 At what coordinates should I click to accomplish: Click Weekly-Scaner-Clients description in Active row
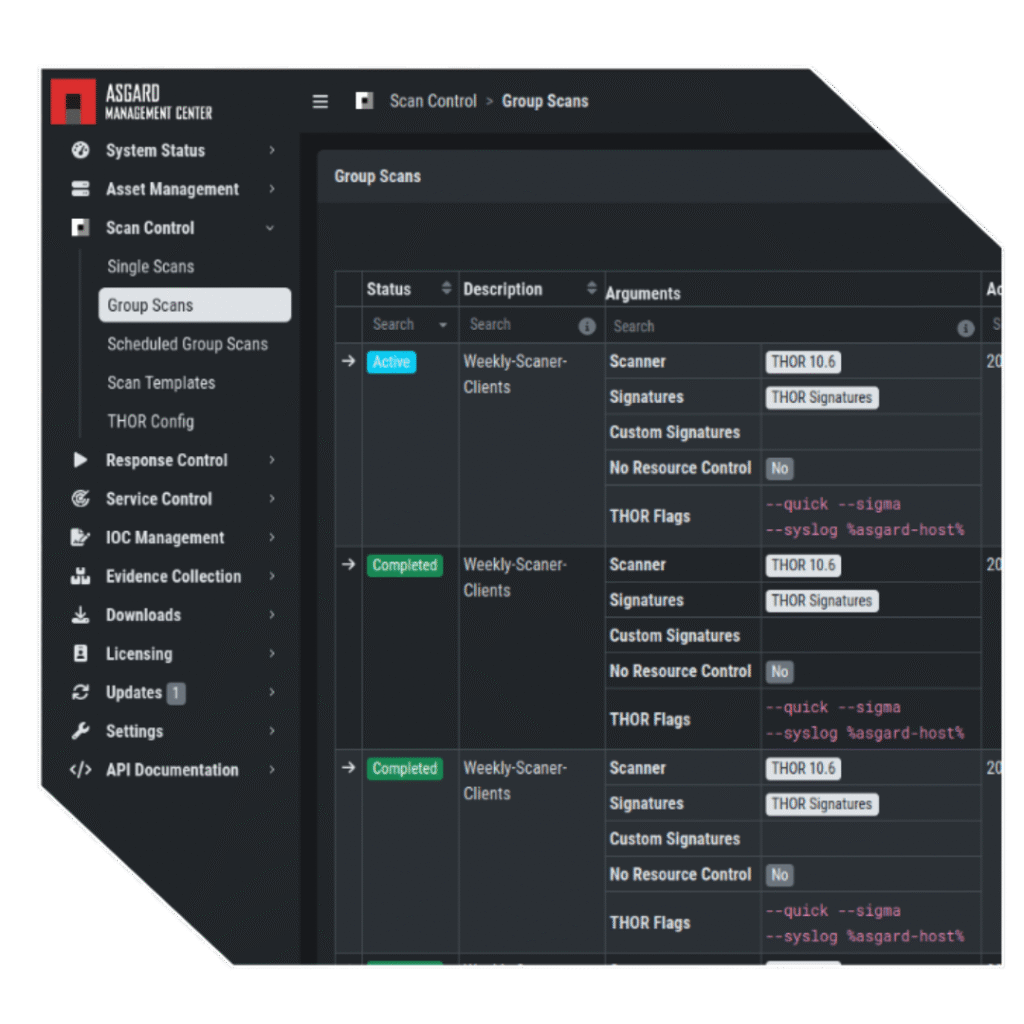[x=515, y=374]
